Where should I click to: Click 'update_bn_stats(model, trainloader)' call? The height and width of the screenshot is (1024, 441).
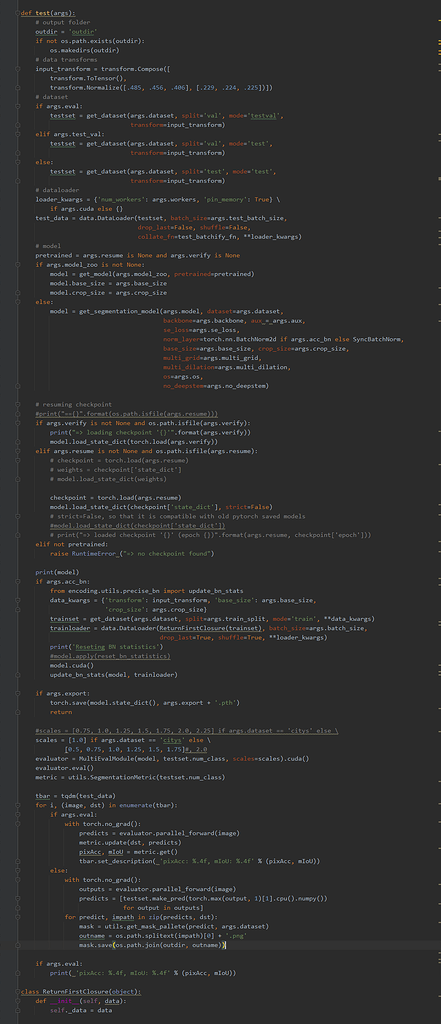(113, 673)
